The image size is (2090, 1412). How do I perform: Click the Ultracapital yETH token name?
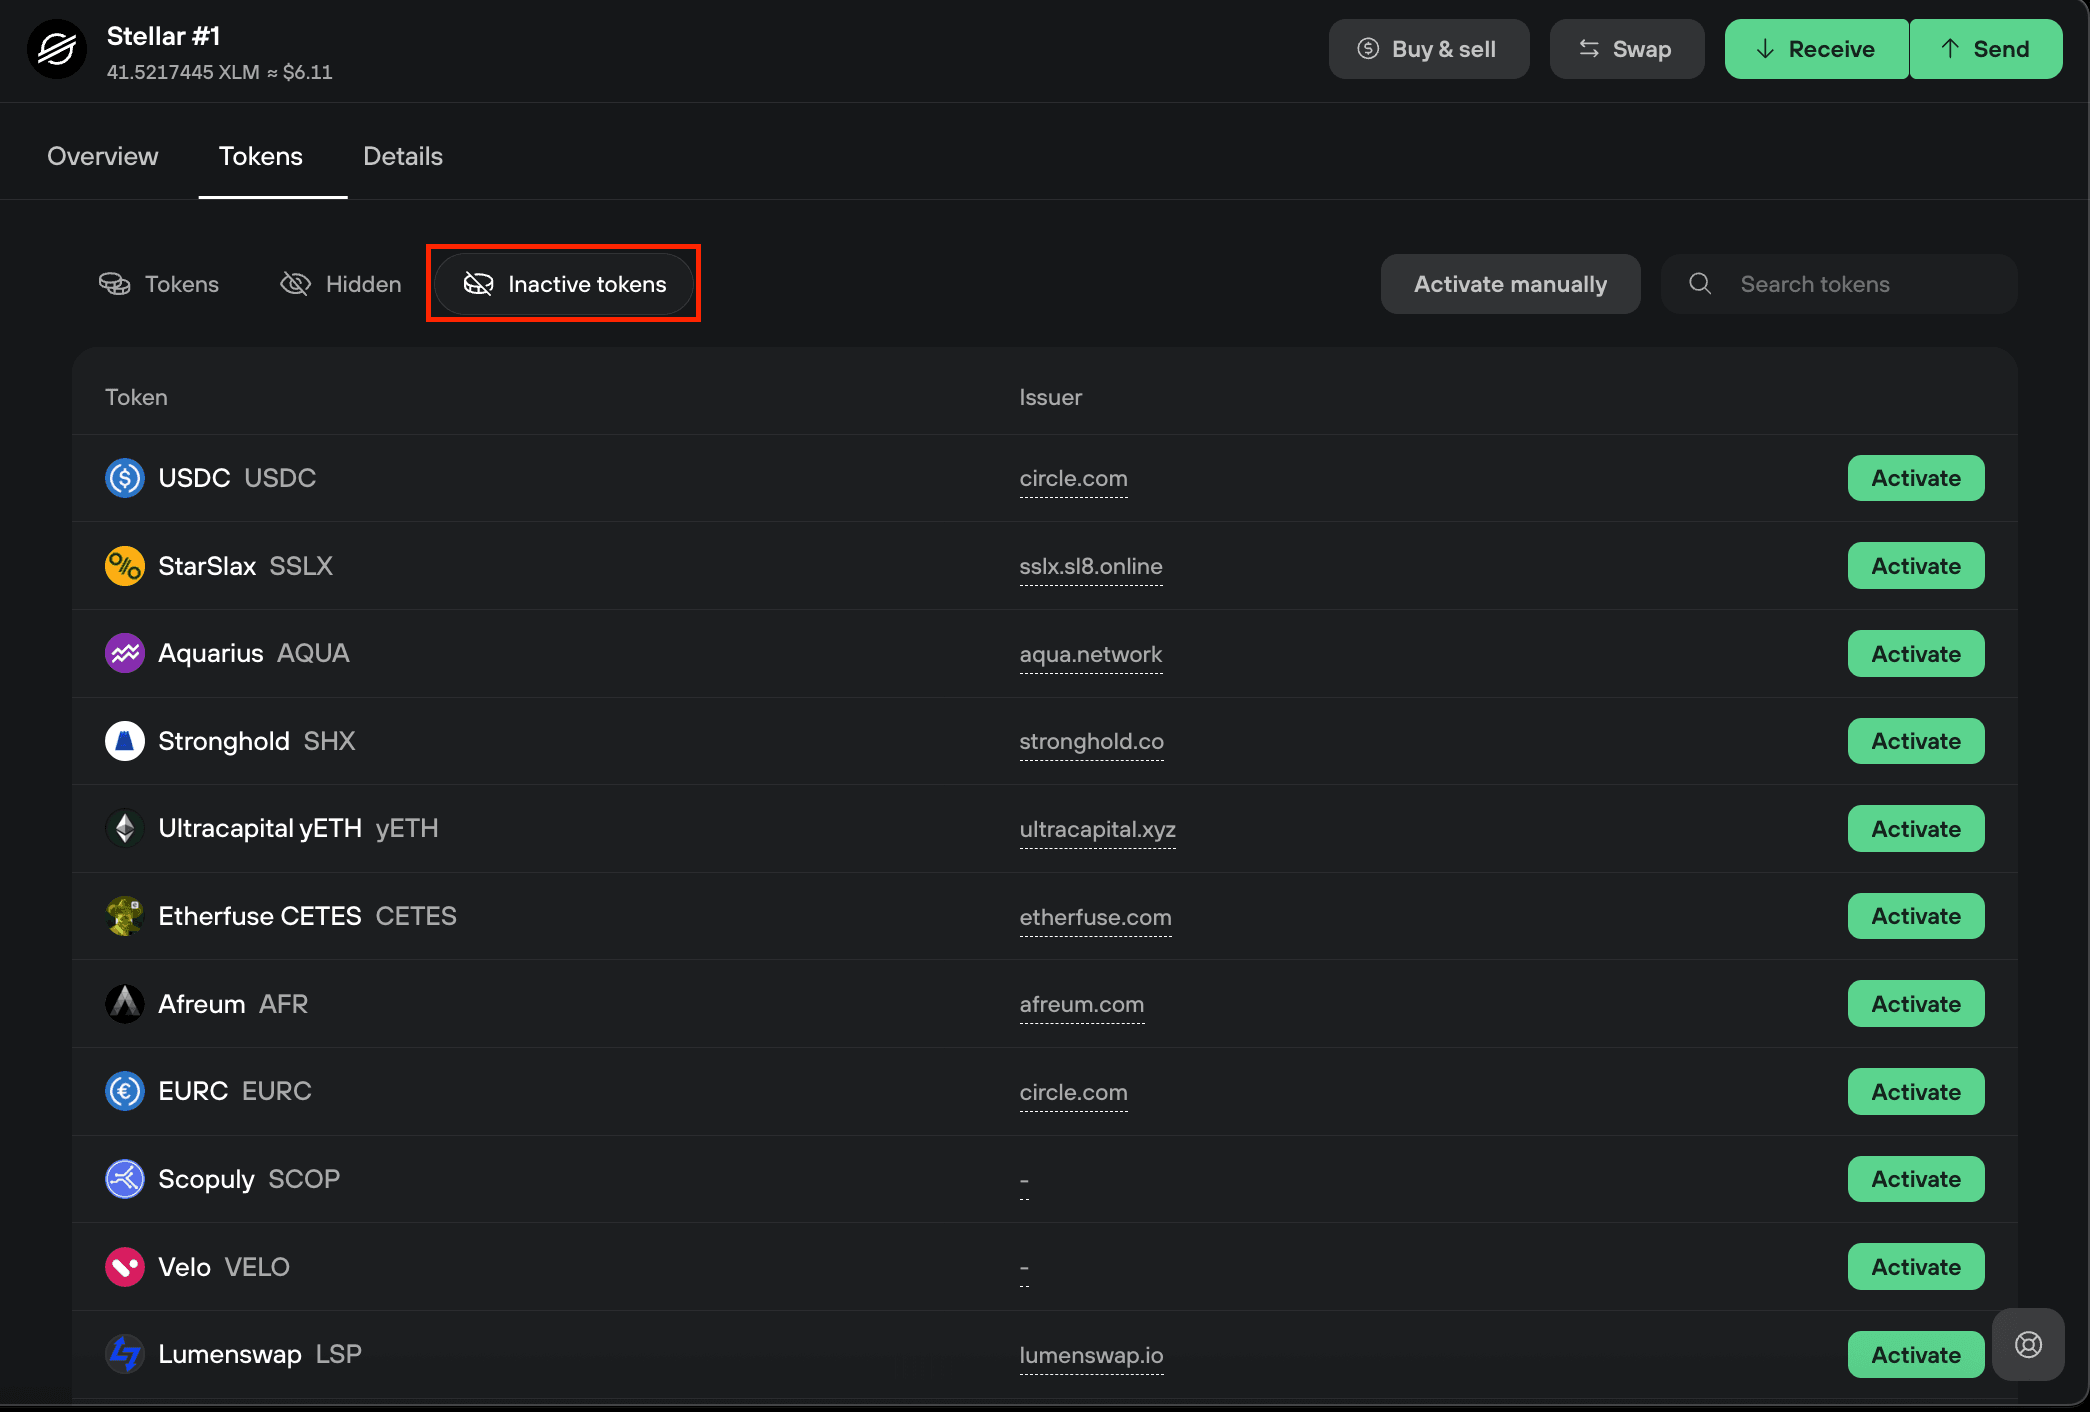tap(260, 829)
